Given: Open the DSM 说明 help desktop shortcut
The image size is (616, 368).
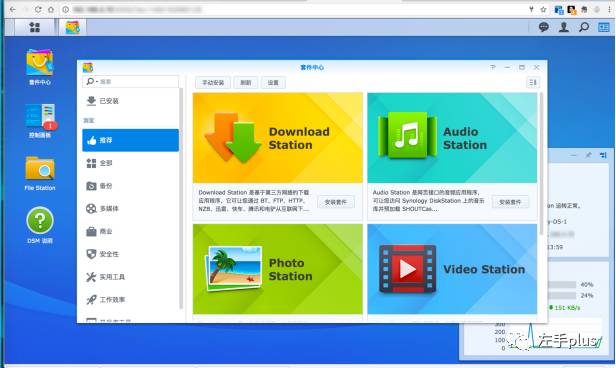Looking at the screenshot, I should pos(40,225).
